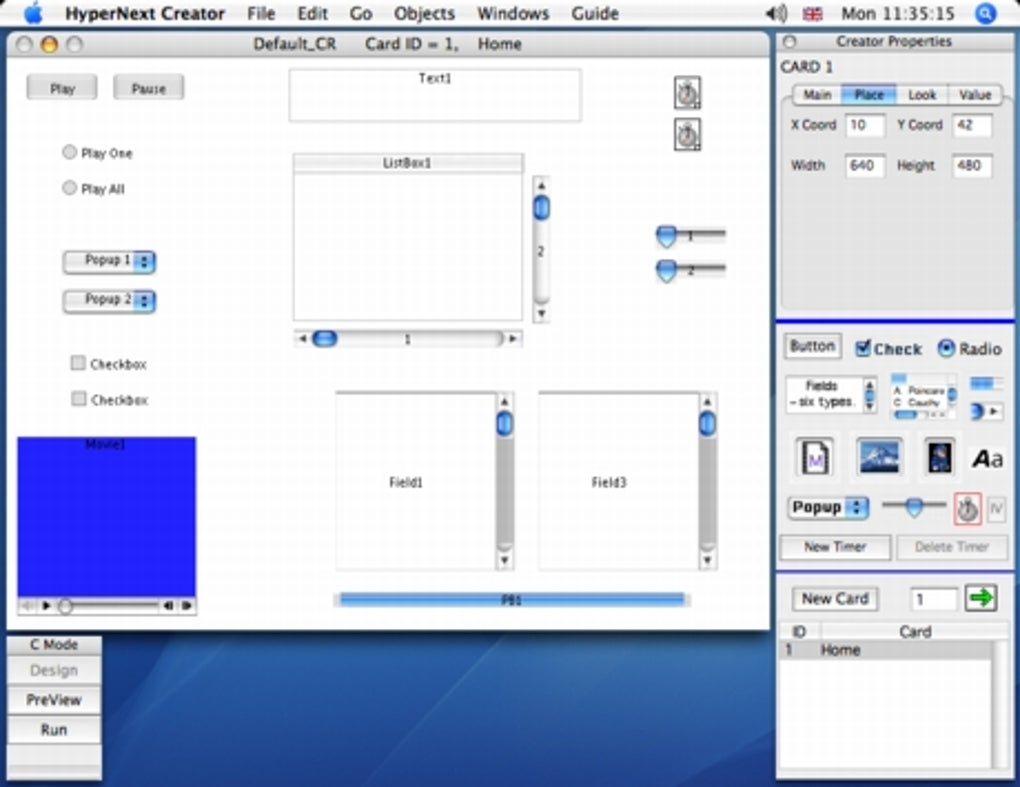Click slider 2 thumb on the card
The width and height of the screenshot is (1020, 787).
[667, 271]
